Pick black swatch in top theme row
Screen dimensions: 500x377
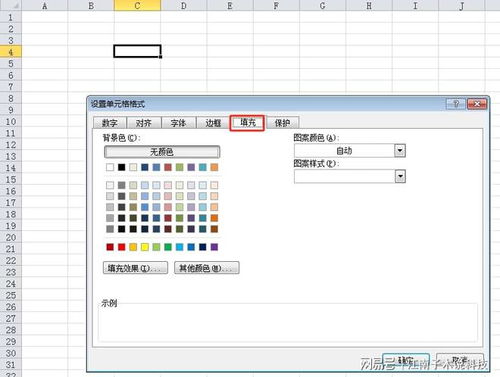coord(122,167)
